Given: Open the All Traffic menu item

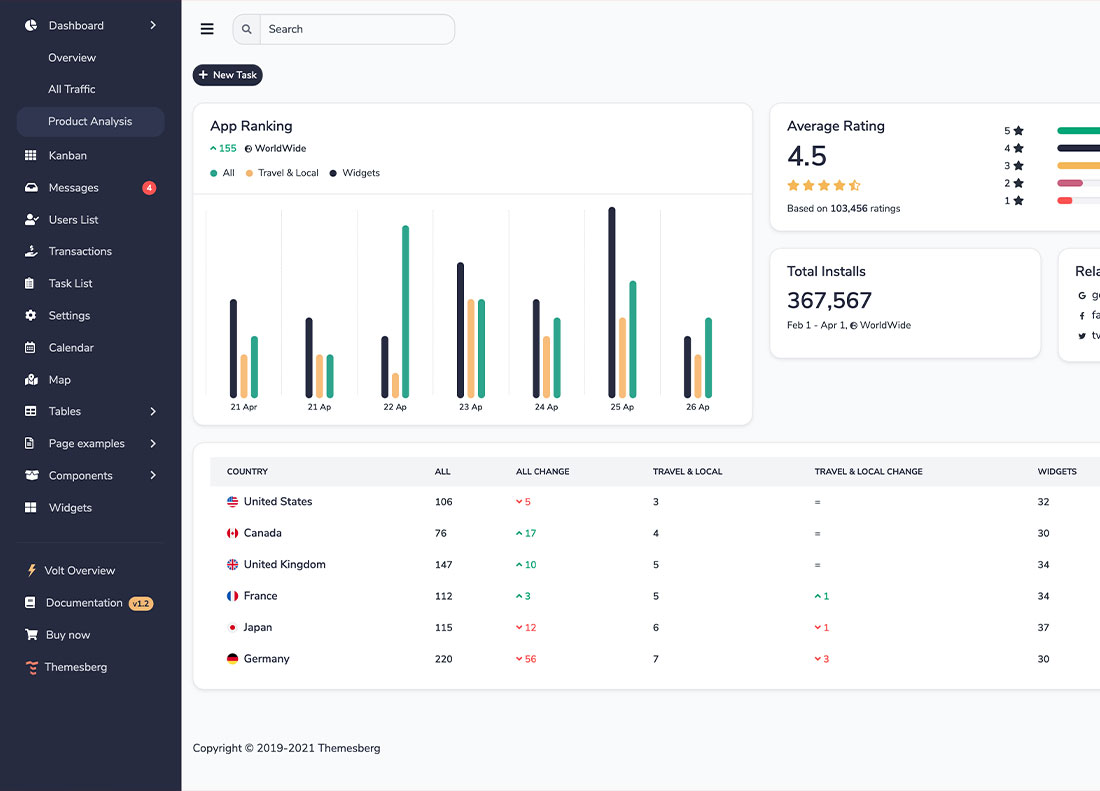Looking at the screenshot, I should point(72,89).
